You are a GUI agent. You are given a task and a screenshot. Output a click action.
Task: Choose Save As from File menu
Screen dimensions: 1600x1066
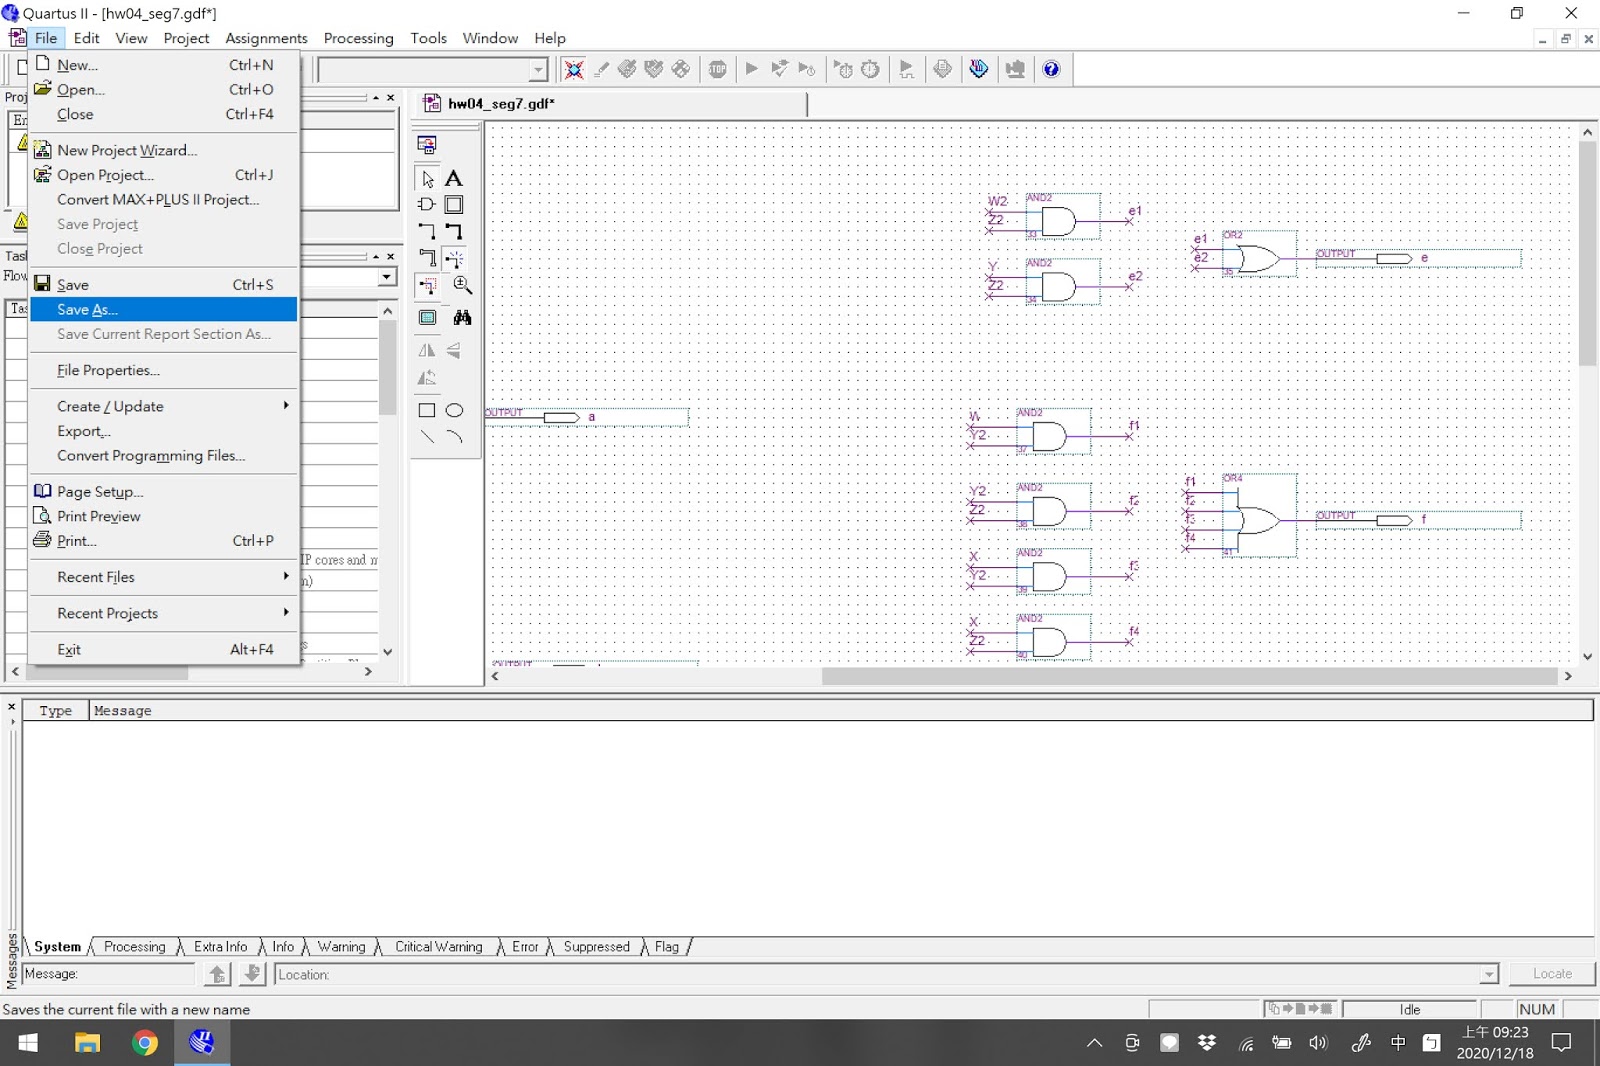pos(164,310)
